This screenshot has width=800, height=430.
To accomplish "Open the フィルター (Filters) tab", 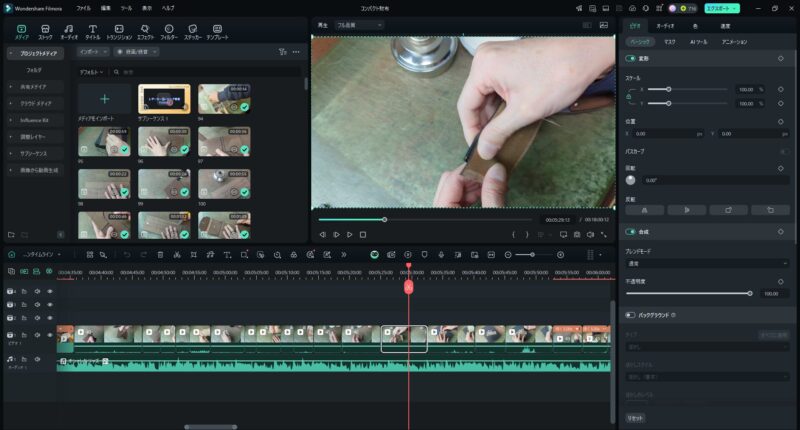I will pos(169,32).
